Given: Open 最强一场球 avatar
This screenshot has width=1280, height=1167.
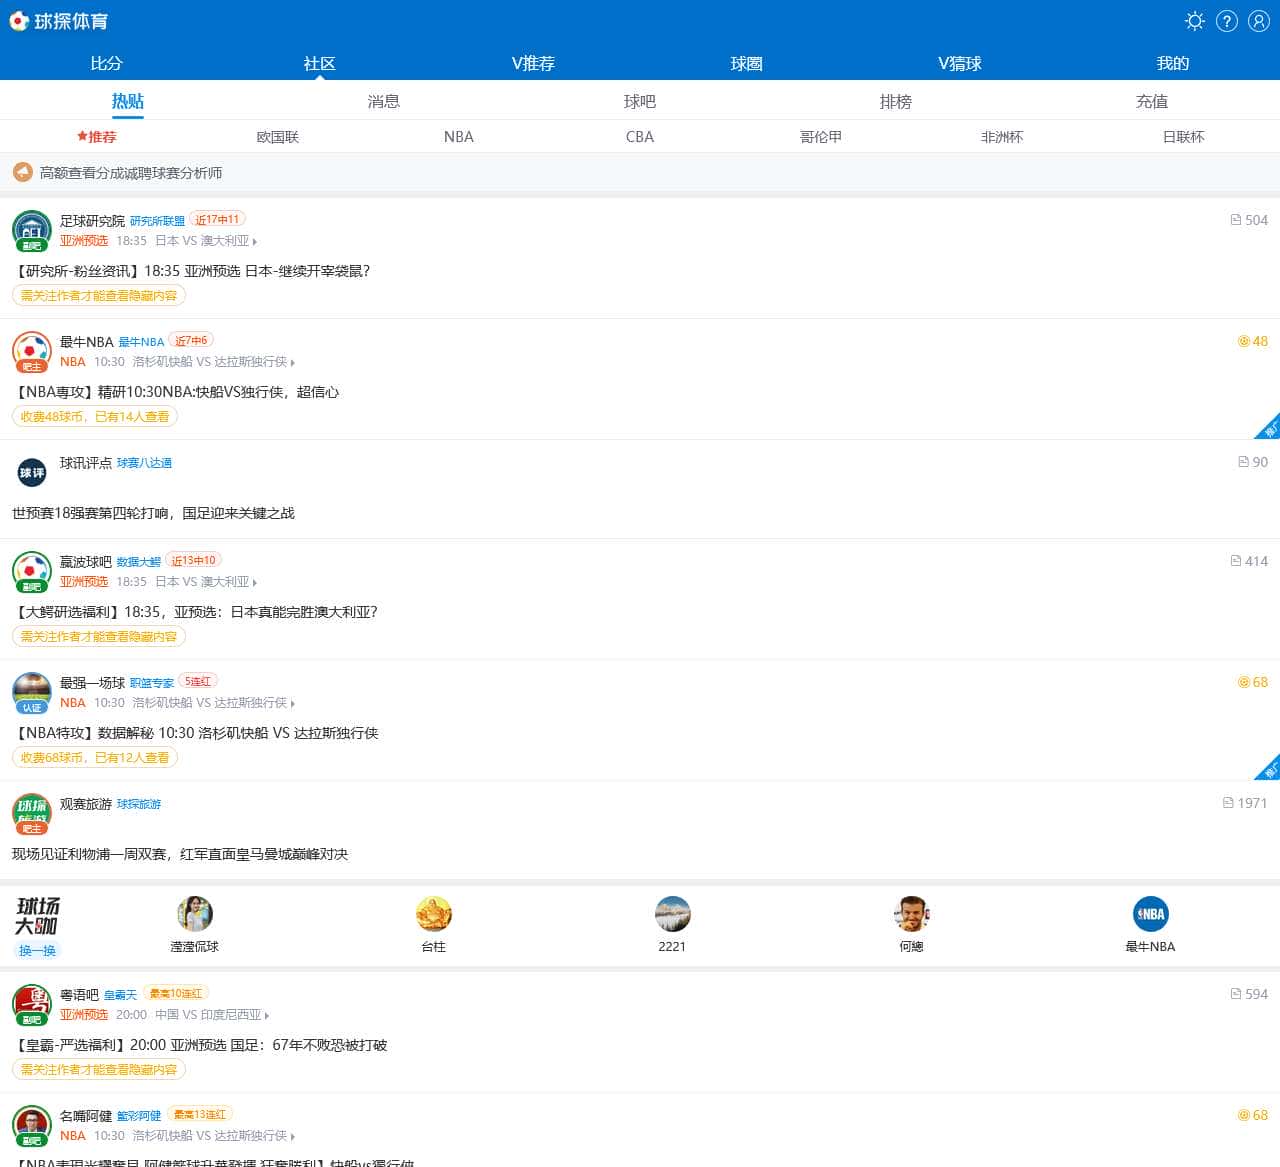Looking at the screenshot, I should click(32, 692).
